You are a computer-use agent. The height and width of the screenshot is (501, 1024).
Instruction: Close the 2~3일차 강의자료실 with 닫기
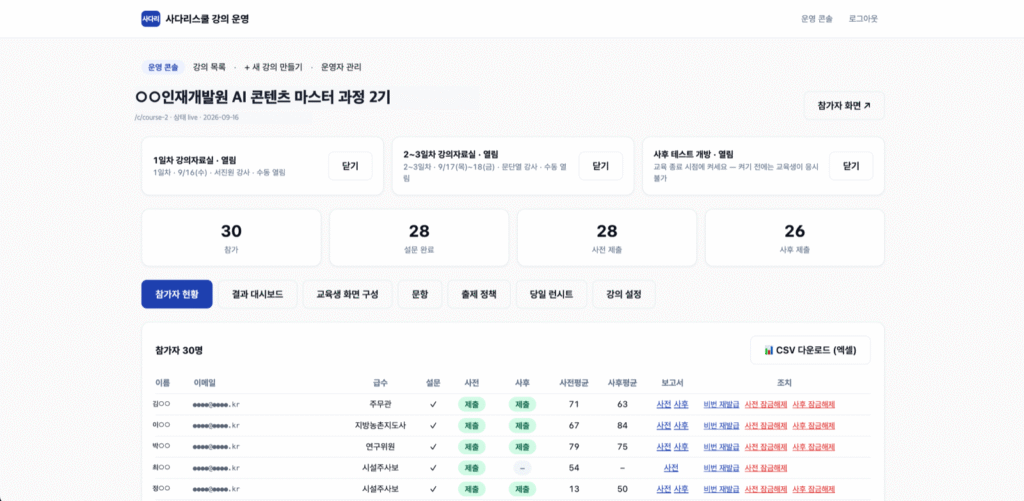coord(601,166)
